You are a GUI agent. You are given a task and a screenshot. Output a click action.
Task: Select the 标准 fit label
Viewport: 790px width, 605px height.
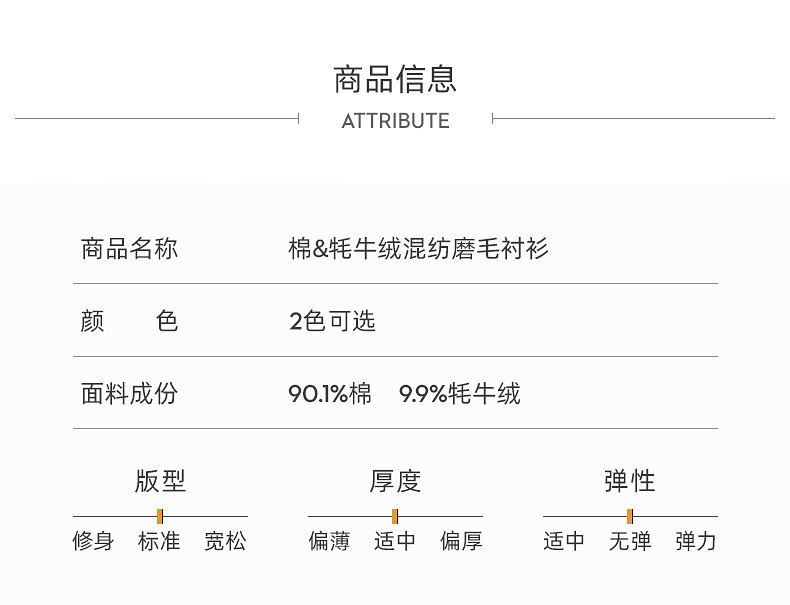click(x=160, y=542)
